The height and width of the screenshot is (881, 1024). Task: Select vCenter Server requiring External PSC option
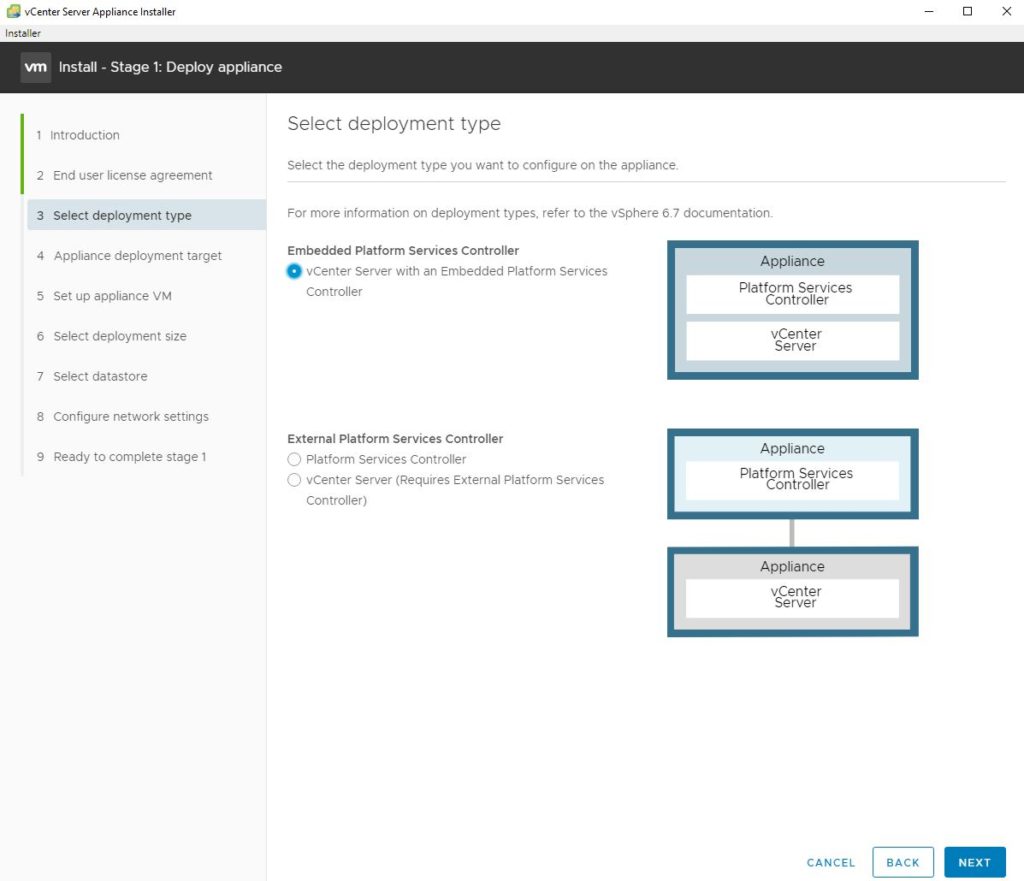click(x=294, y=480)
